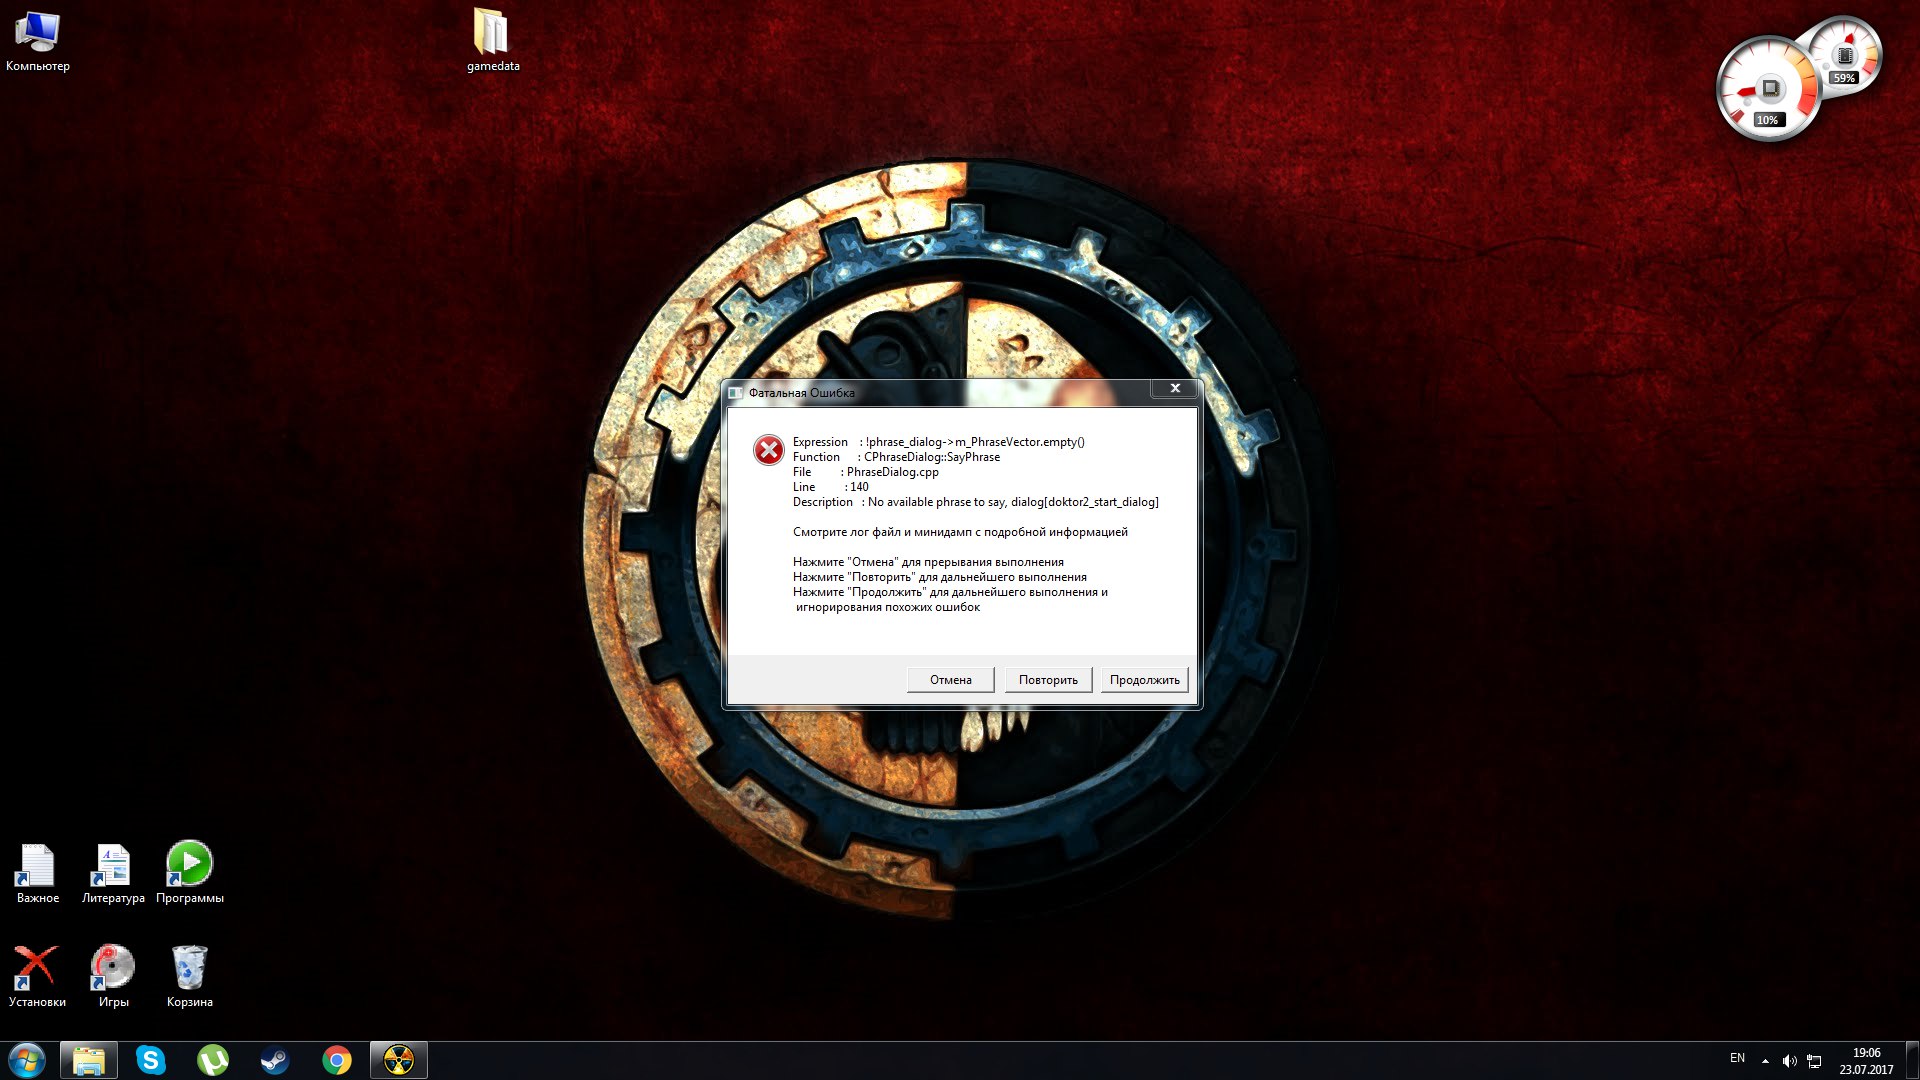Show hidden tray icons arrow
This screenshot has height=1080, width=1920.
(x=1765, y=1061)
